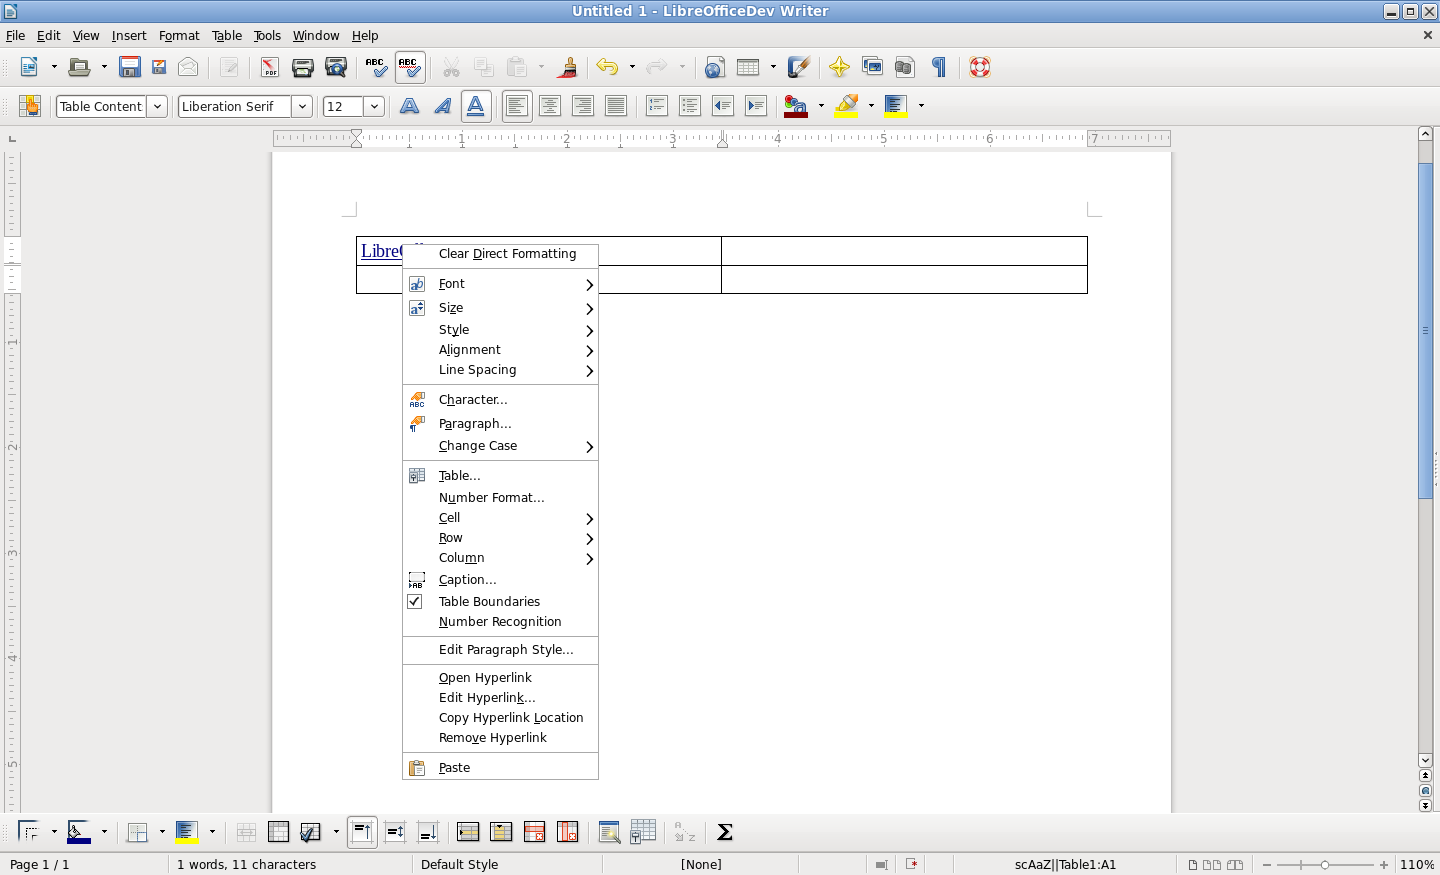Screen dimensions: 1440x875
Task: Click the Print icon in toolbar
Action: point(302,67)
